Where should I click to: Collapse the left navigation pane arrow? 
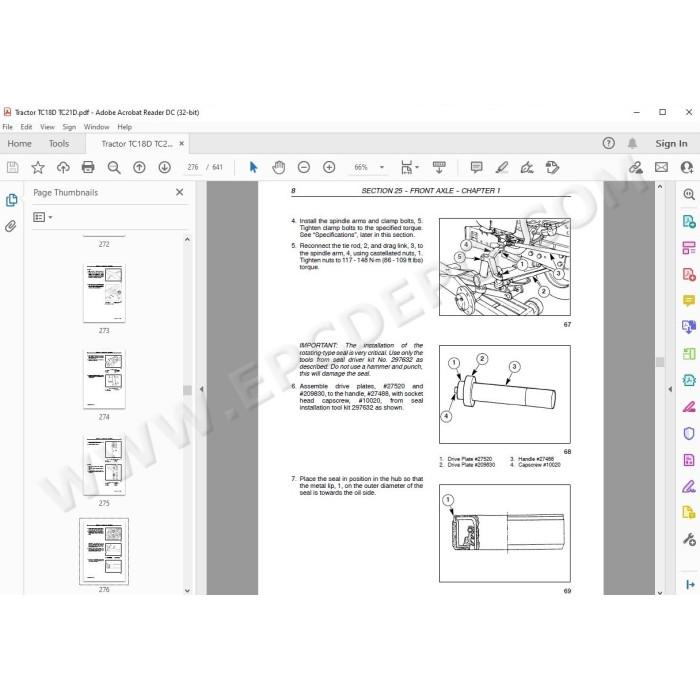201,389
